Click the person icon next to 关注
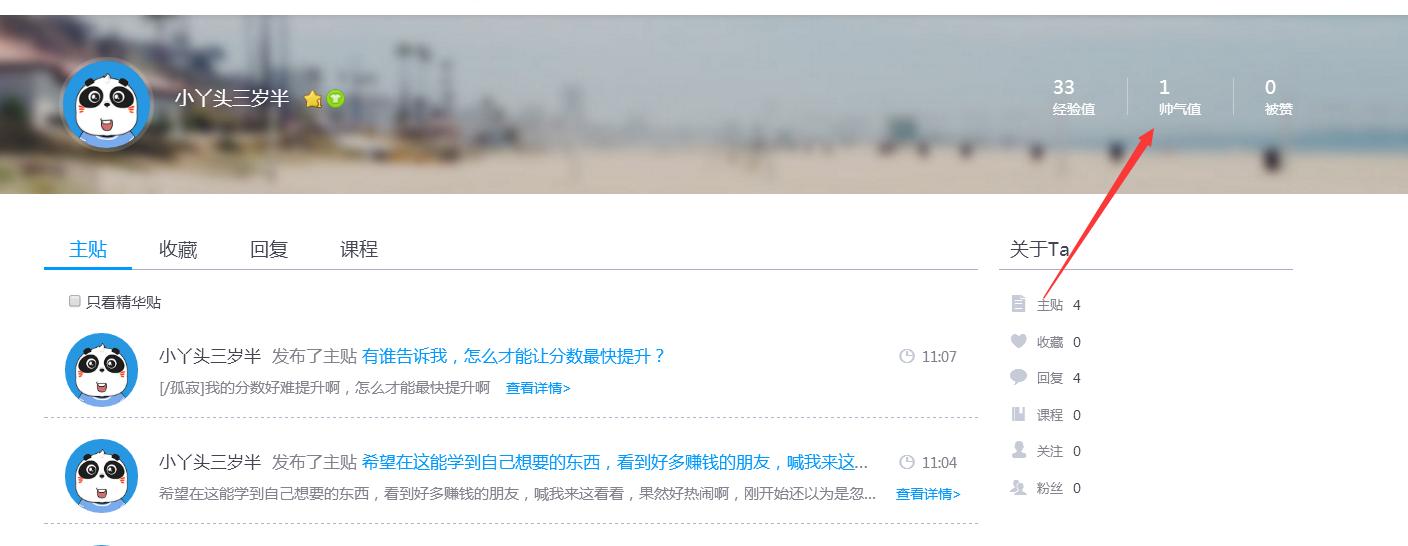The width and height of the screenshot is (1408, 546). 1019,450
